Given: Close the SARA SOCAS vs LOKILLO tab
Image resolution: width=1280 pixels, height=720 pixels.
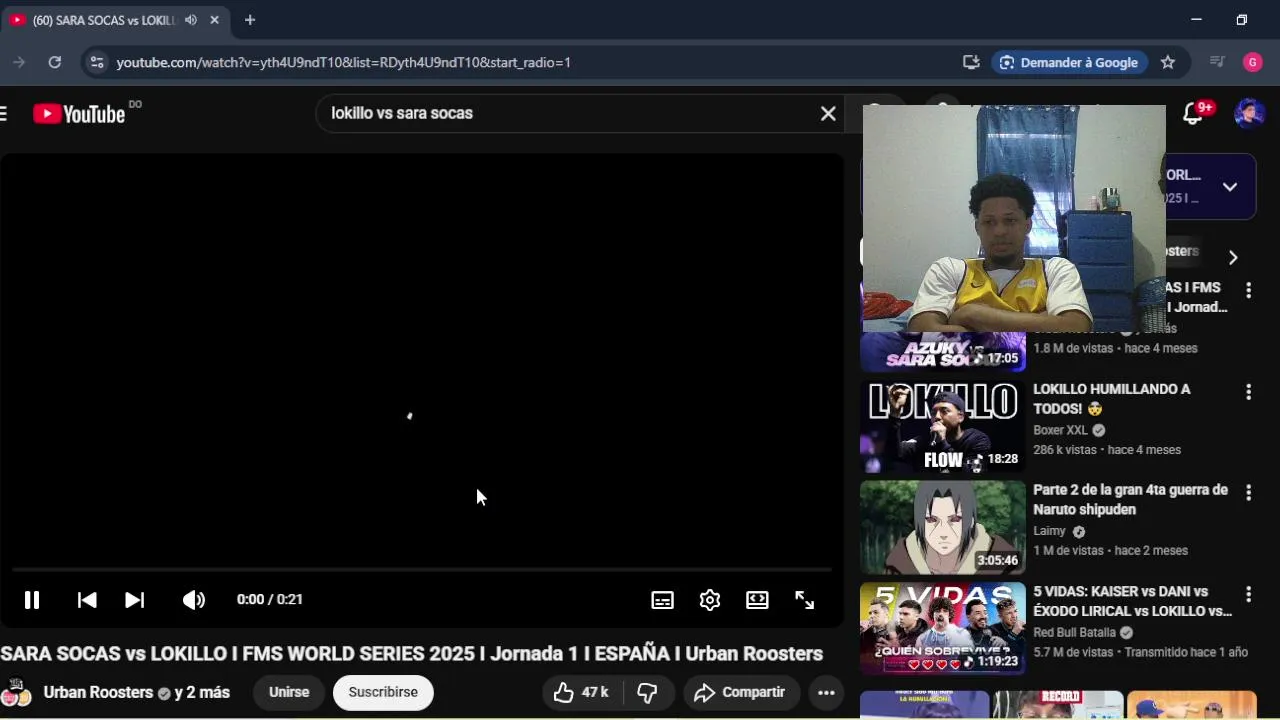Looking at the screenshot, I should [x=214, y=20].
